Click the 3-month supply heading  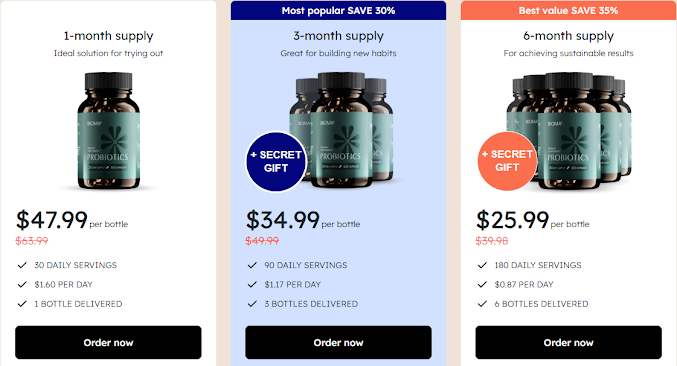pos(338,36)
